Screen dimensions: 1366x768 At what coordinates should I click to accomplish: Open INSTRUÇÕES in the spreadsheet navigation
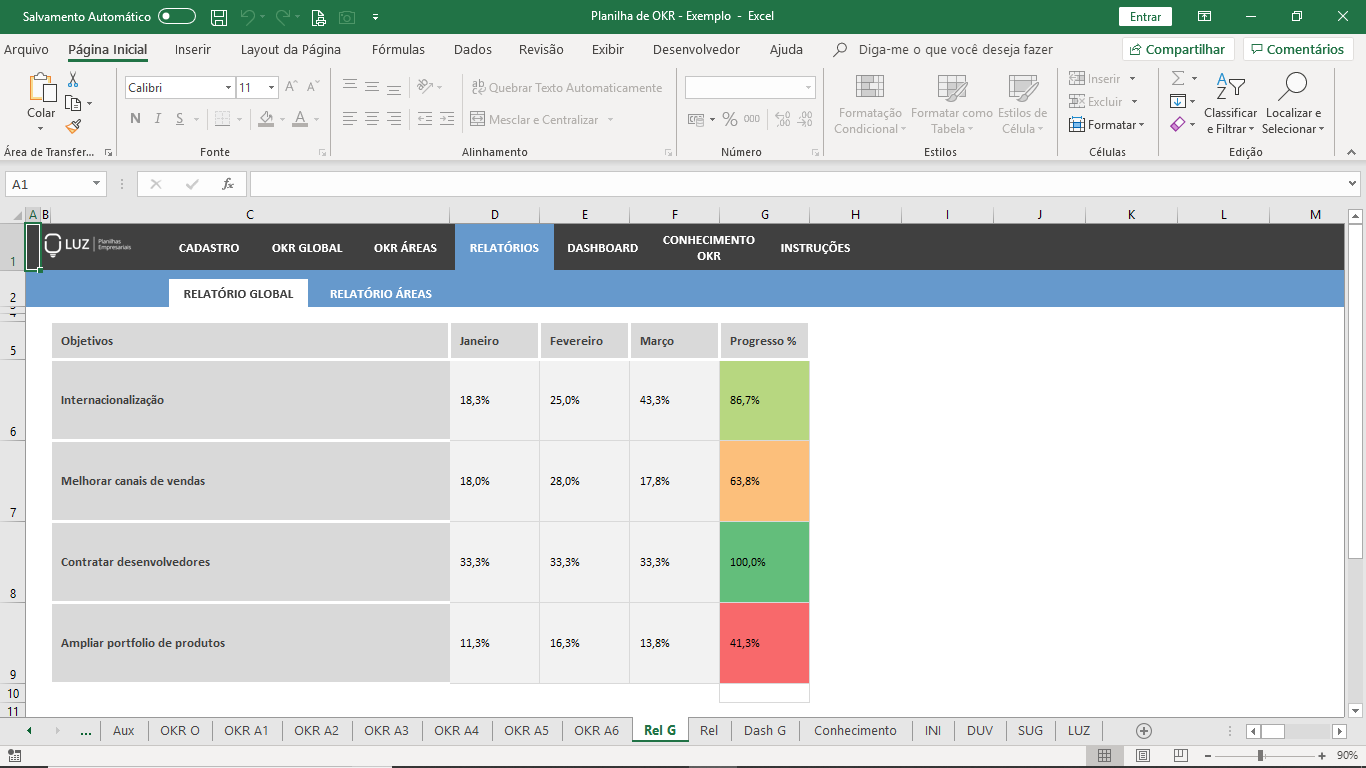[x=816, y=248]
